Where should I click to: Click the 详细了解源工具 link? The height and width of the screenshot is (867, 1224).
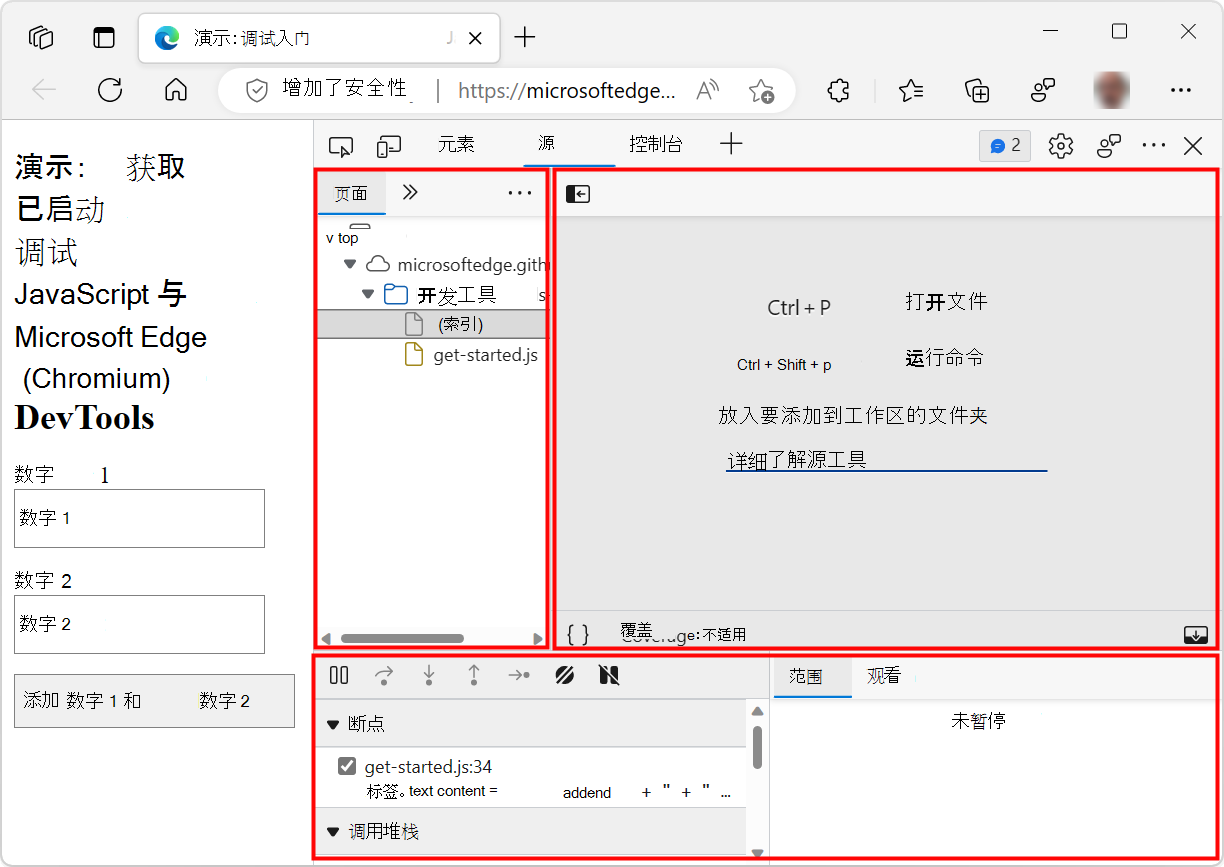pos(797,460)
